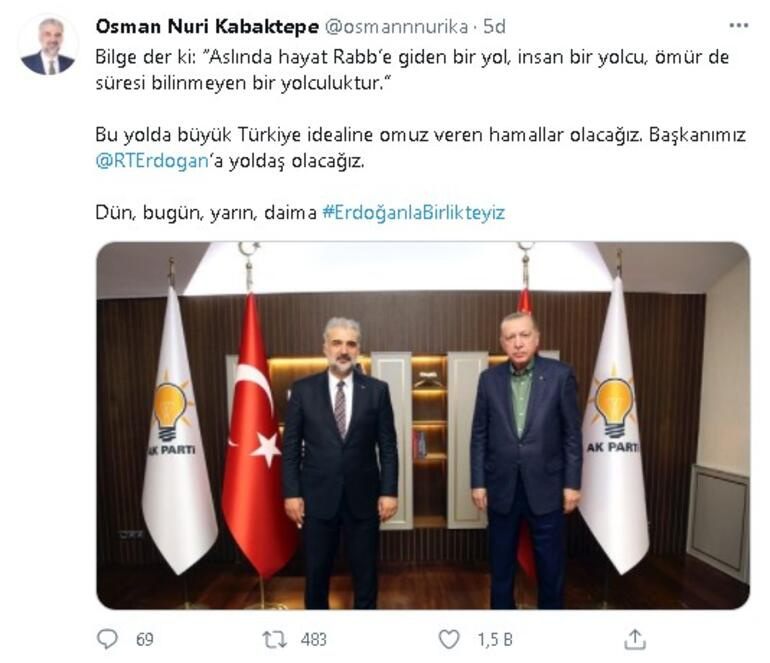770x663 pixels.
Task: Click Osman Nuri Kabaktepe's profile avatar
Action: (48, 46)
